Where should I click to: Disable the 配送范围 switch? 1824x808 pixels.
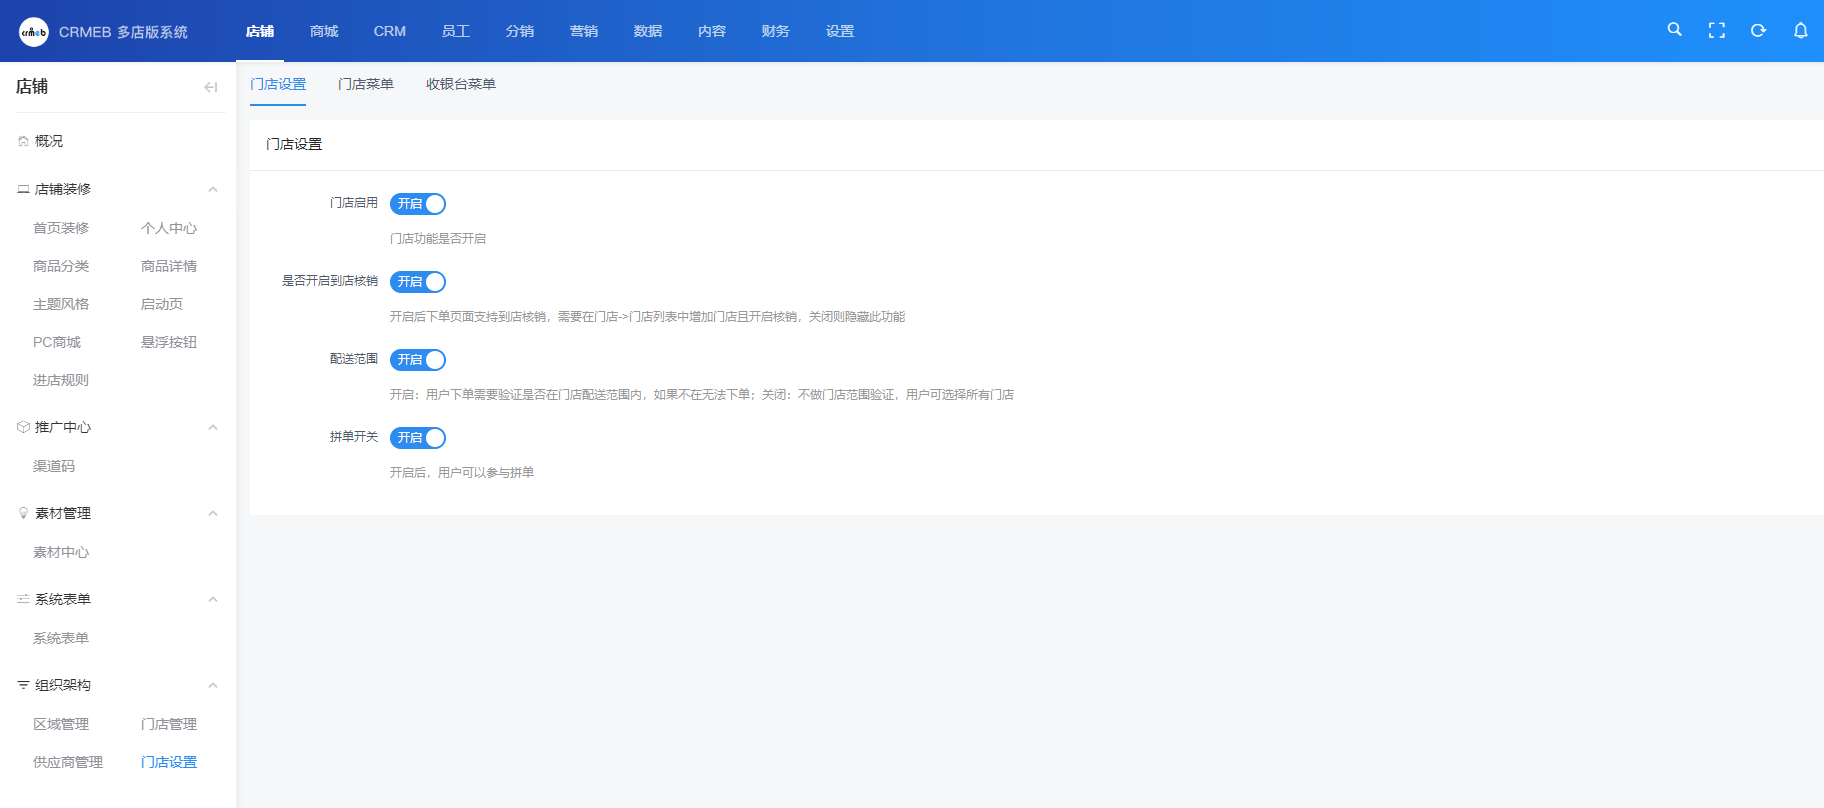point(418,360)
